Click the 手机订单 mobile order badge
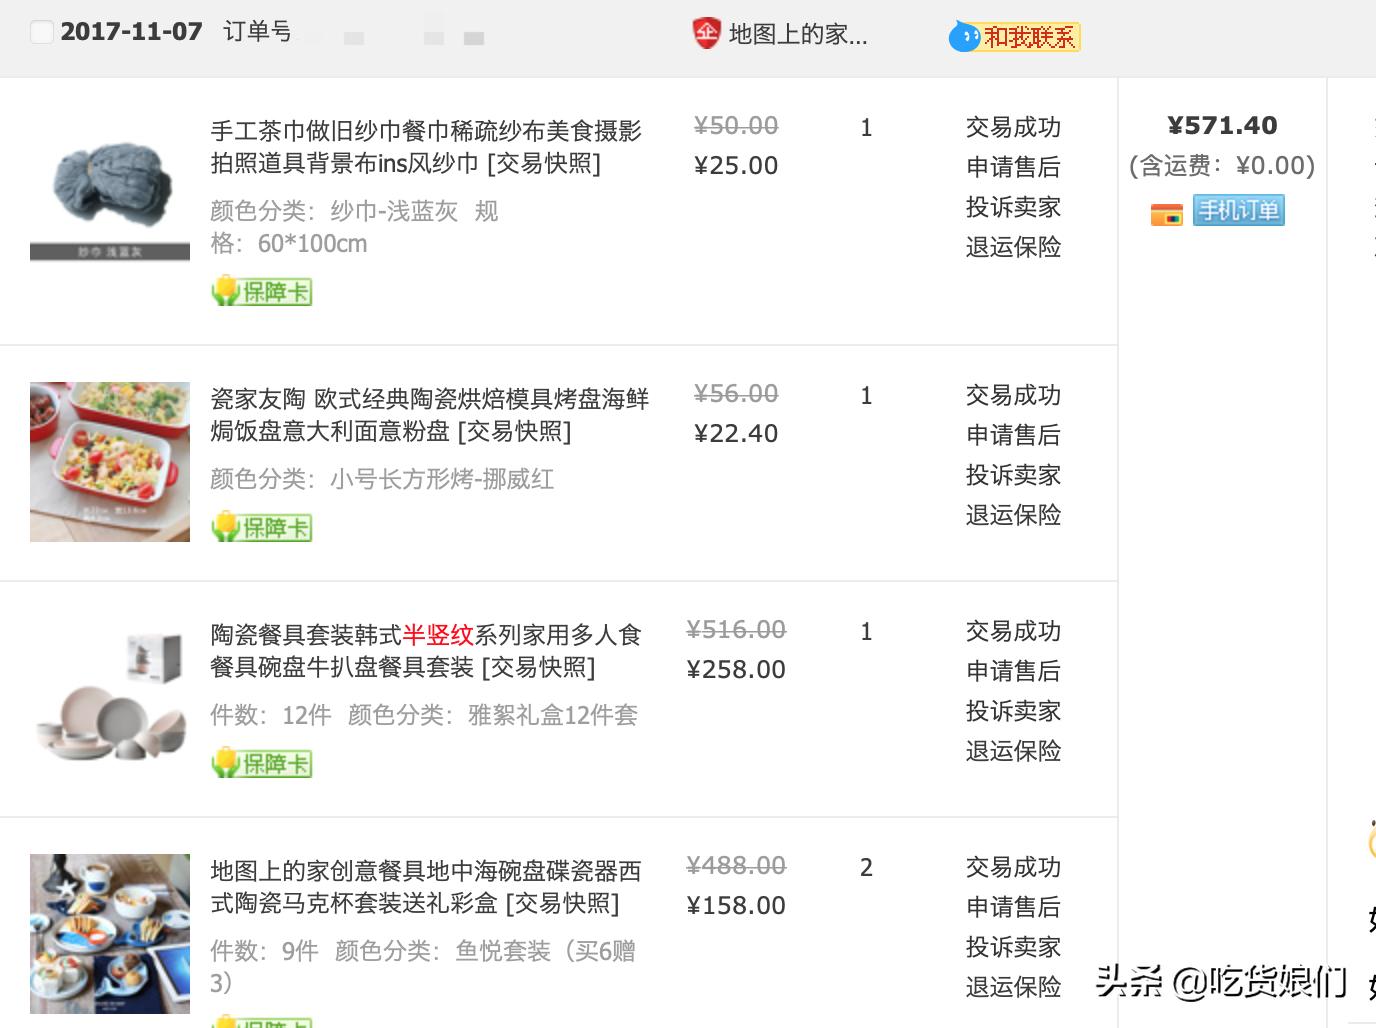The width and height of the screenshot is (1376, 1028). (1238, 211)
